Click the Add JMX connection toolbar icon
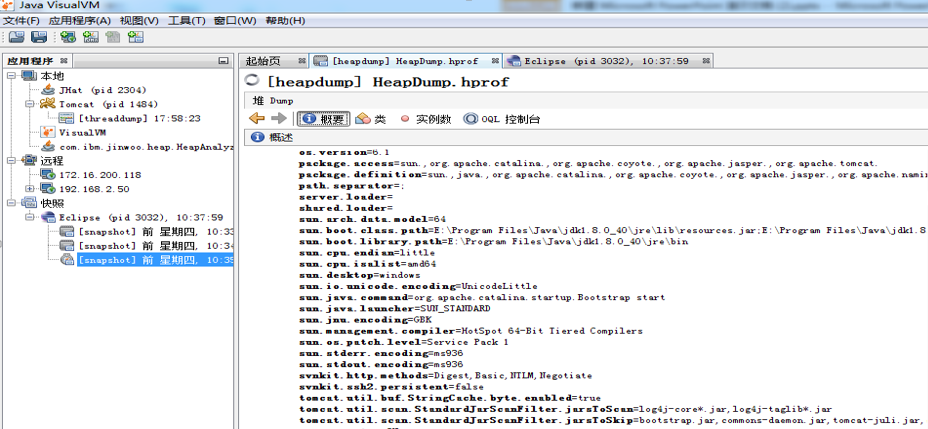This screenshot has height=429, width=928. (91, 37)
